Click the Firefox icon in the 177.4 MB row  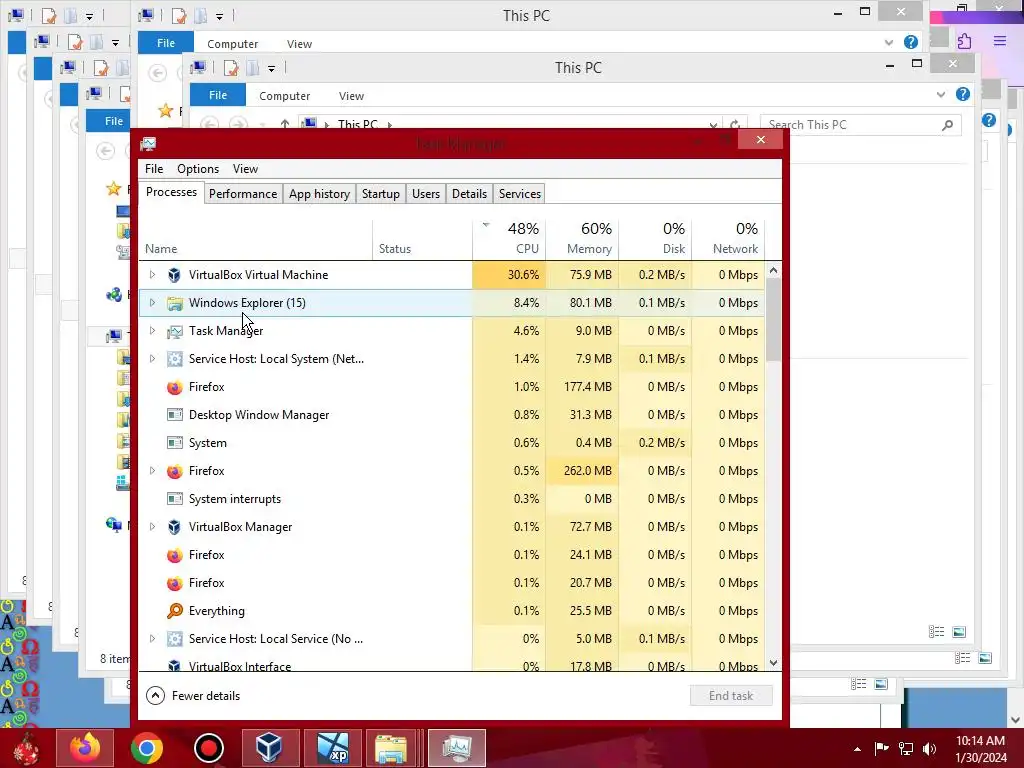point(174,387)
